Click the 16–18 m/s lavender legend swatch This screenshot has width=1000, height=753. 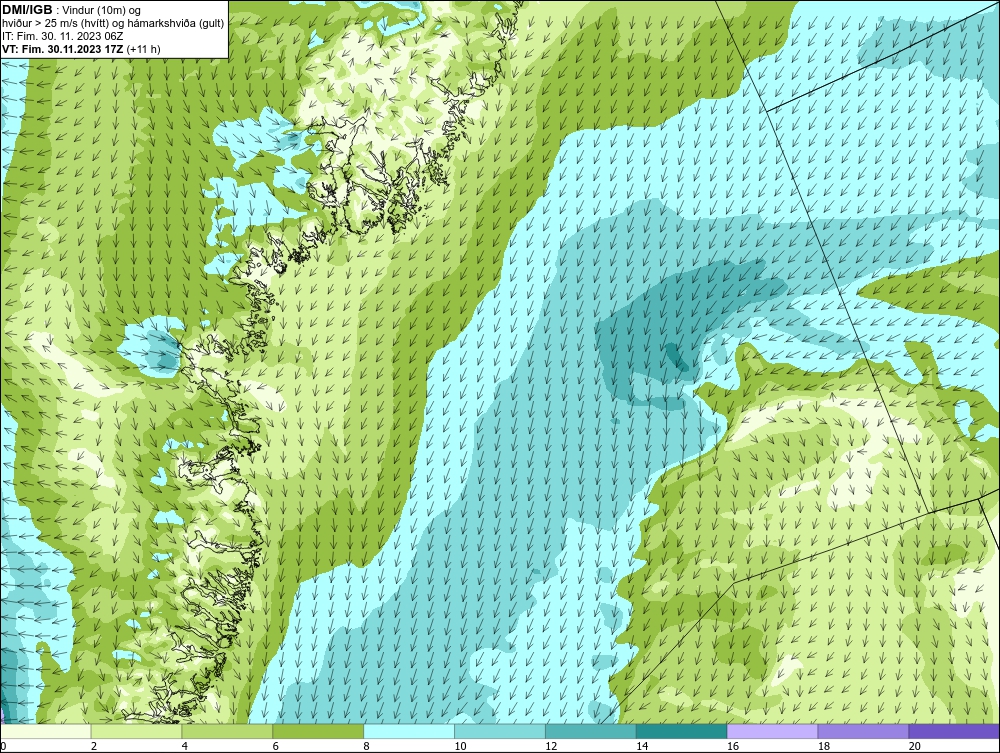[x=772, y=731]
